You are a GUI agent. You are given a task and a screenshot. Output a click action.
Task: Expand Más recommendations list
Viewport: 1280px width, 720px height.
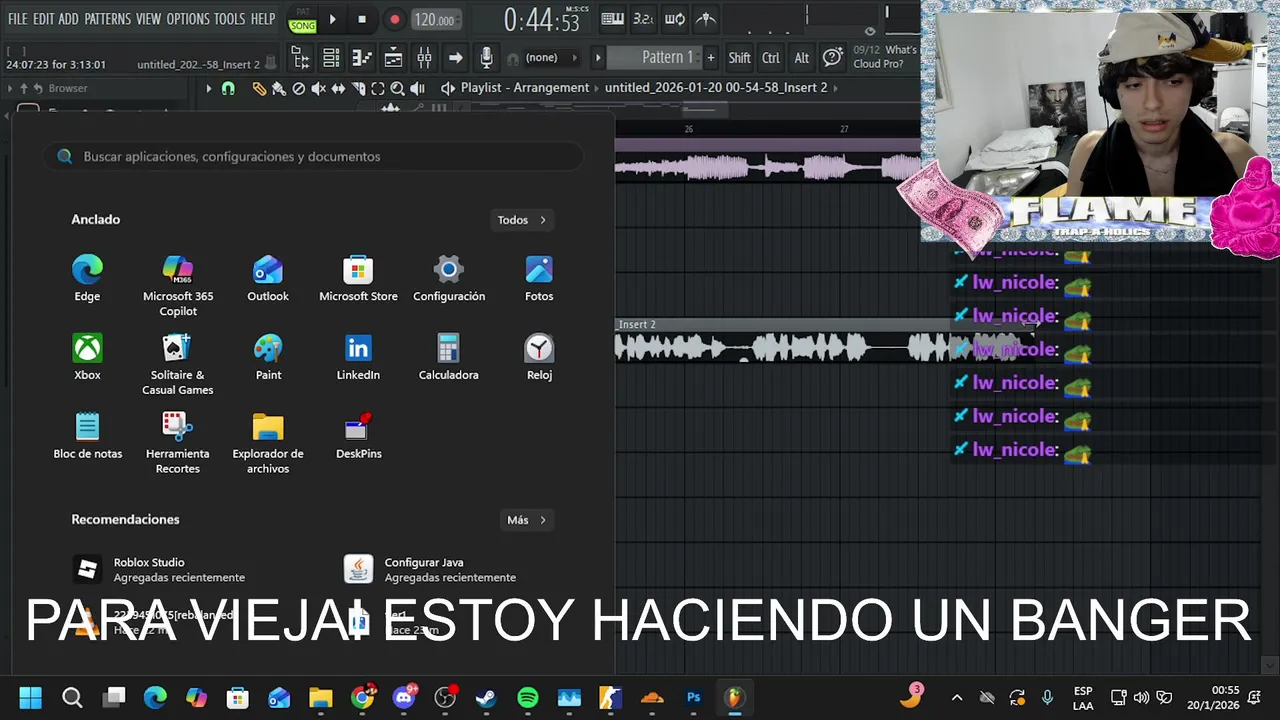527,520
